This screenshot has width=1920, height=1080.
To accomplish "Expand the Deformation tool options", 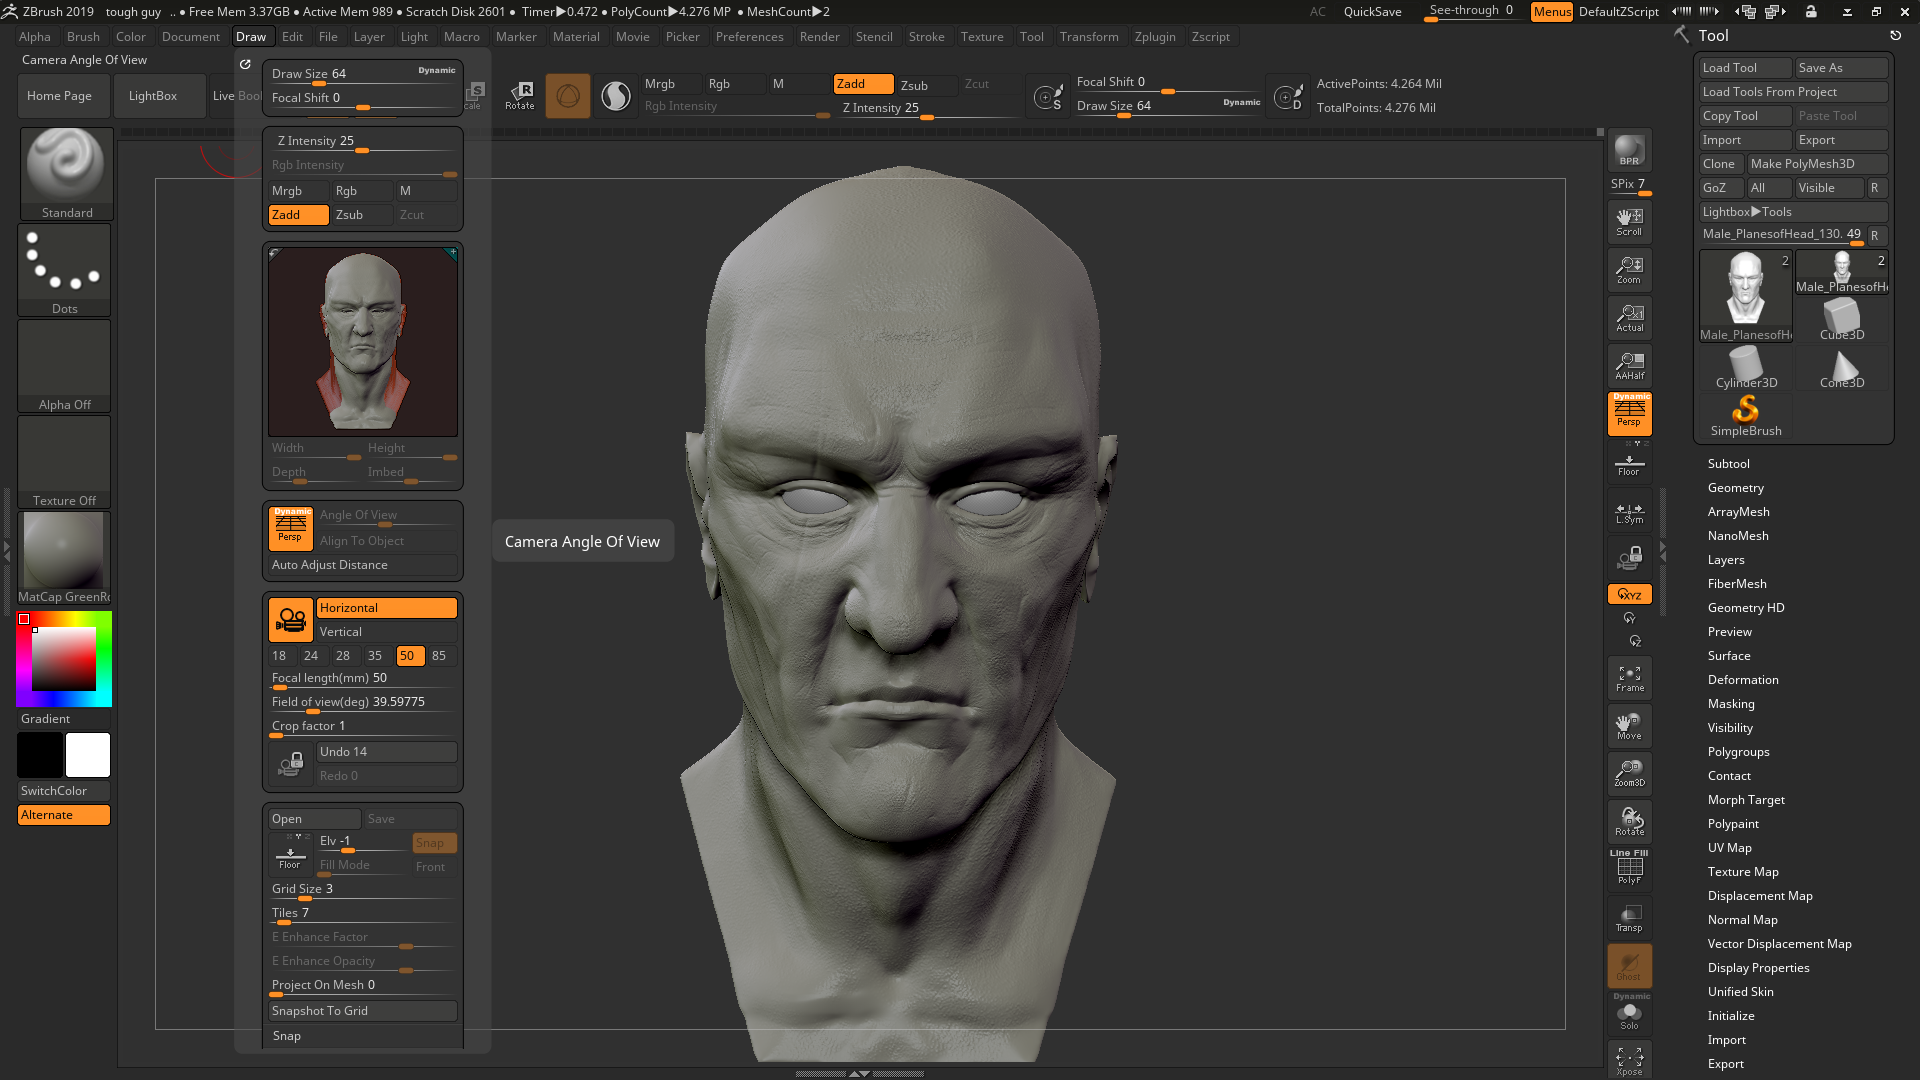I will point(1743,679).
